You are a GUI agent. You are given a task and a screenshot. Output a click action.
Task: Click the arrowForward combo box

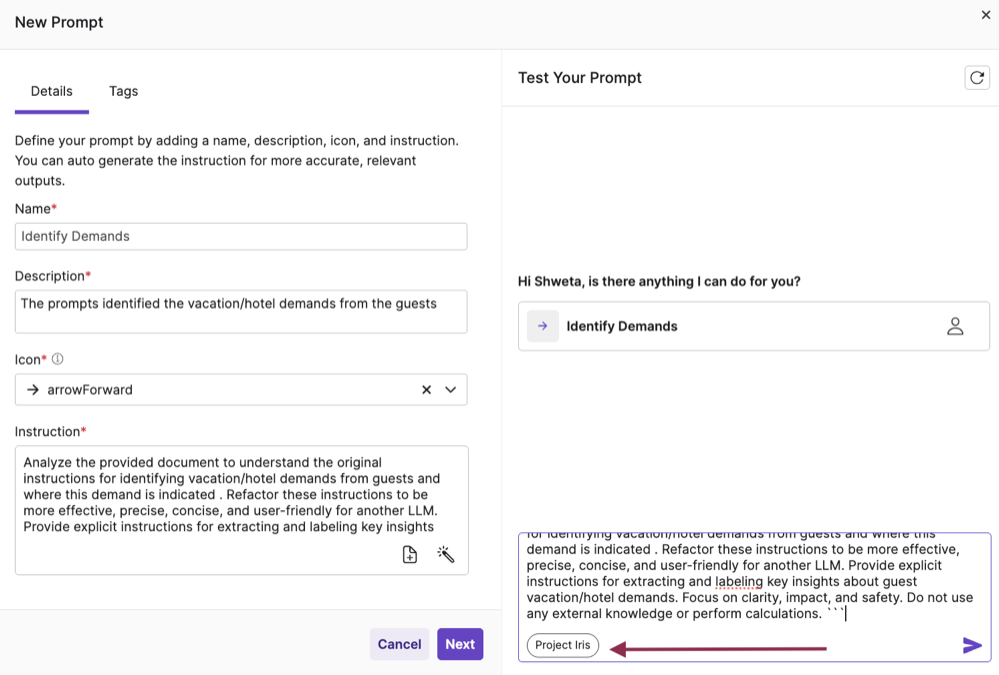pyautogui.click(x=241, y=389)
